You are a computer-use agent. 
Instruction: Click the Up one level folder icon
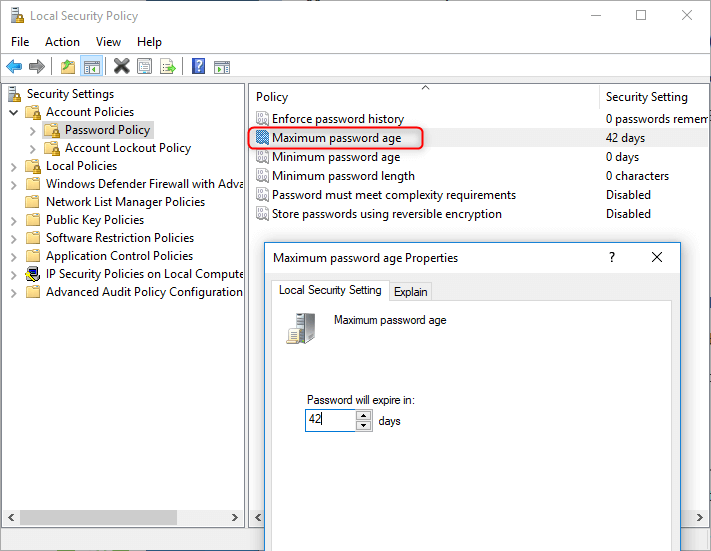coord(68,67)
